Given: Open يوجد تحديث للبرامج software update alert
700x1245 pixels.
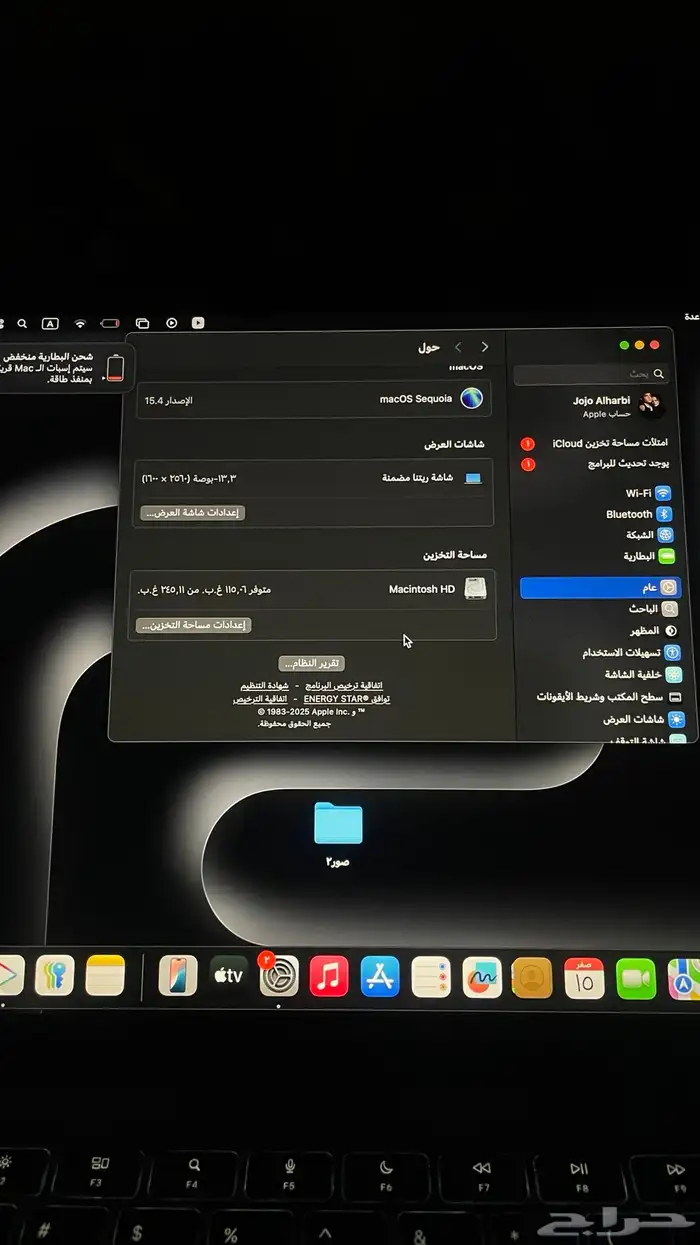Looking at the screenshot, I should 595,464.
